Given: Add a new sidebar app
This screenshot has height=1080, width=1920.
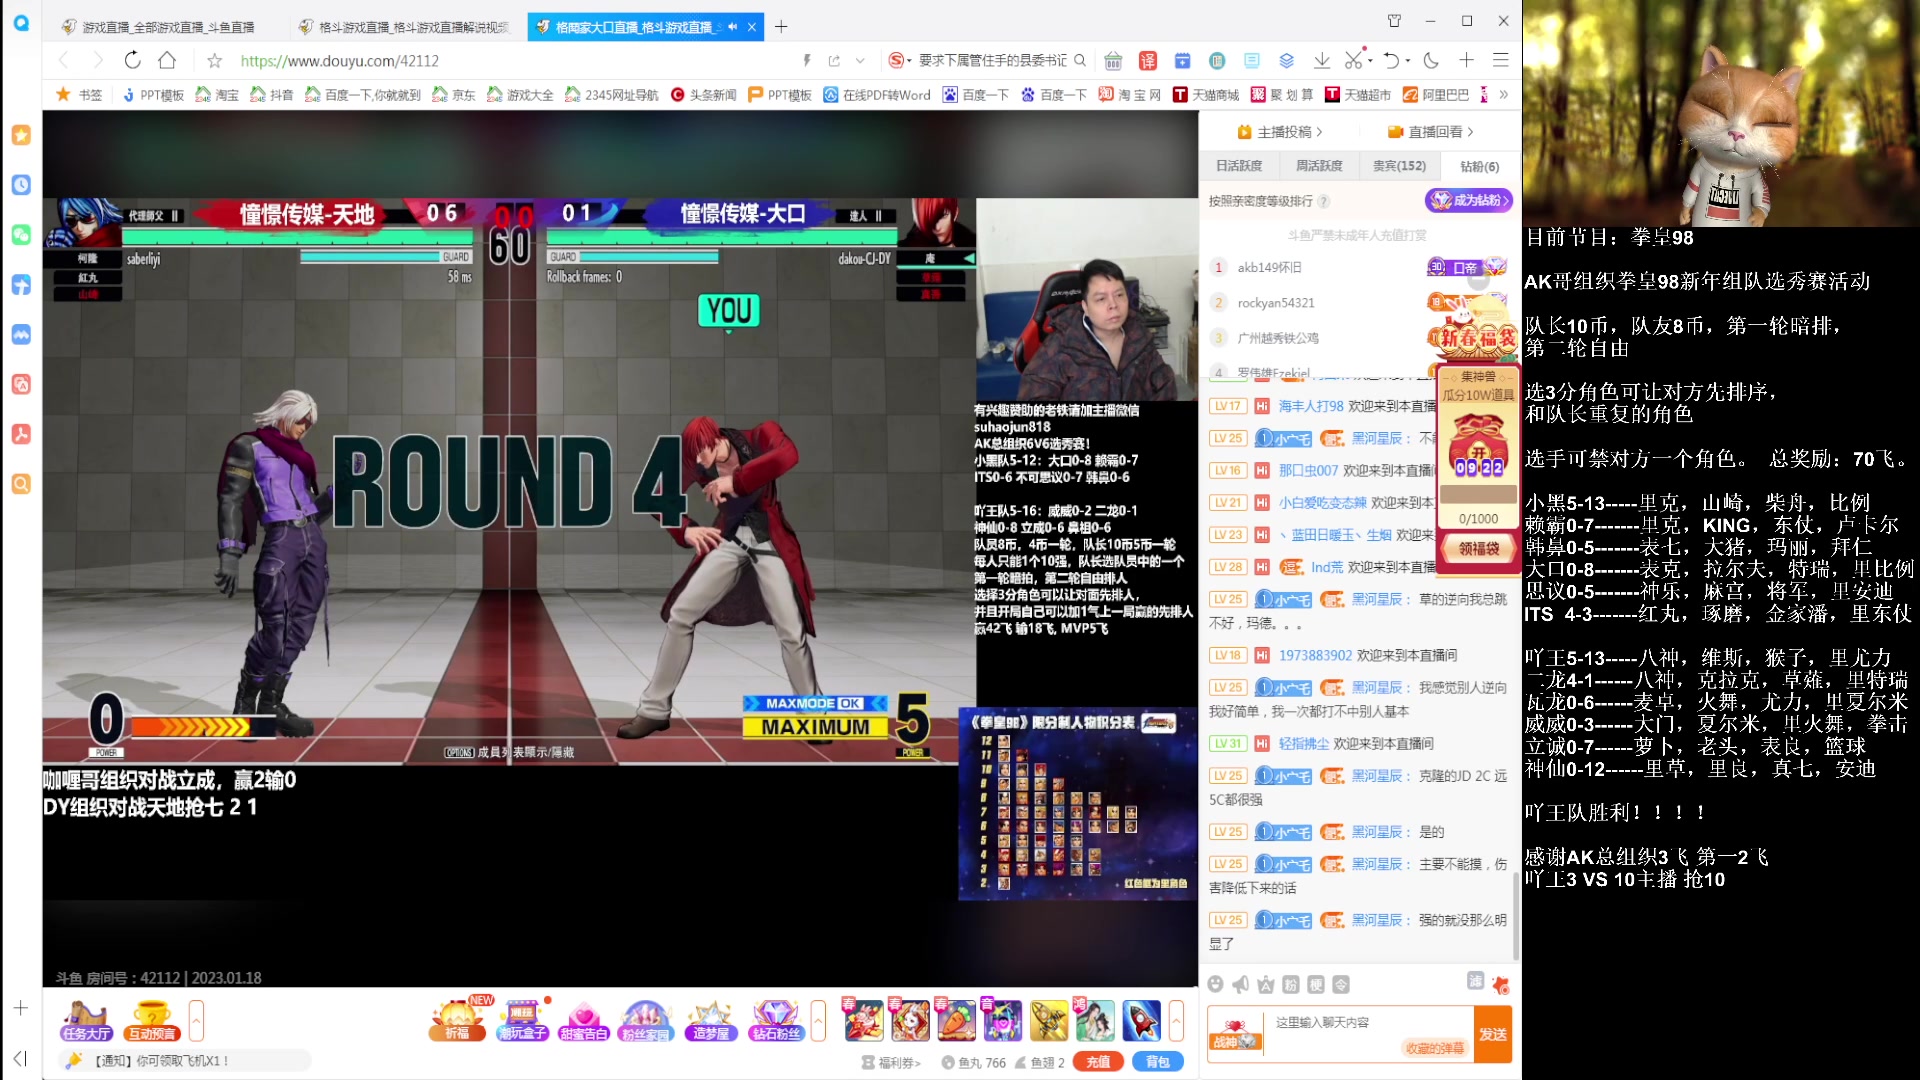Looking at the screenshot, I should [21, 1008].
